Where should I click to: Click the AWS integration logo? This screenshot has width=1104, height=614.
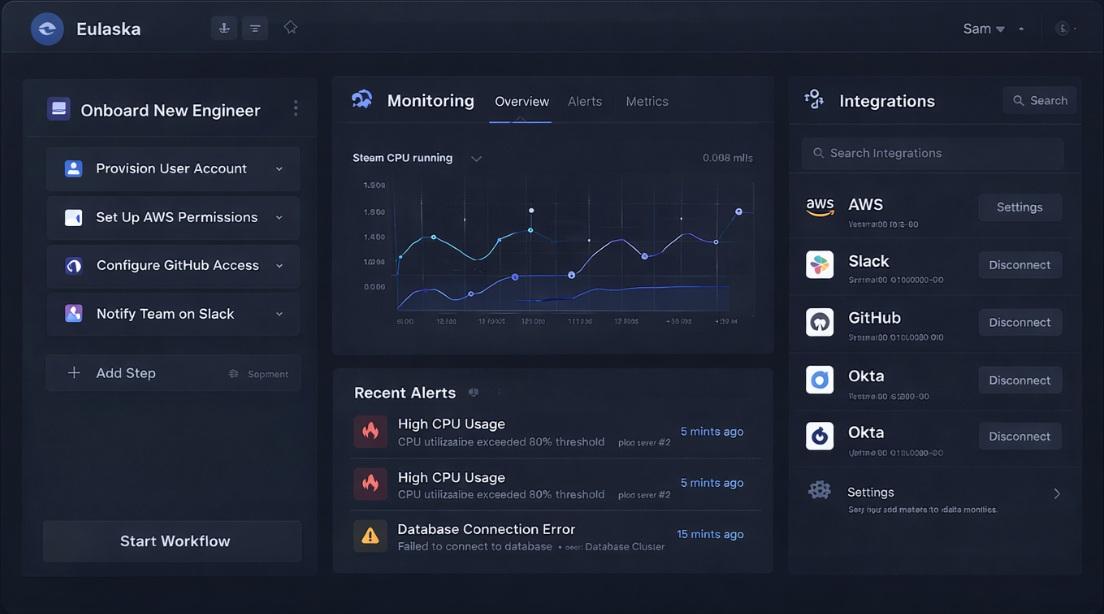(x=820, y=207)
